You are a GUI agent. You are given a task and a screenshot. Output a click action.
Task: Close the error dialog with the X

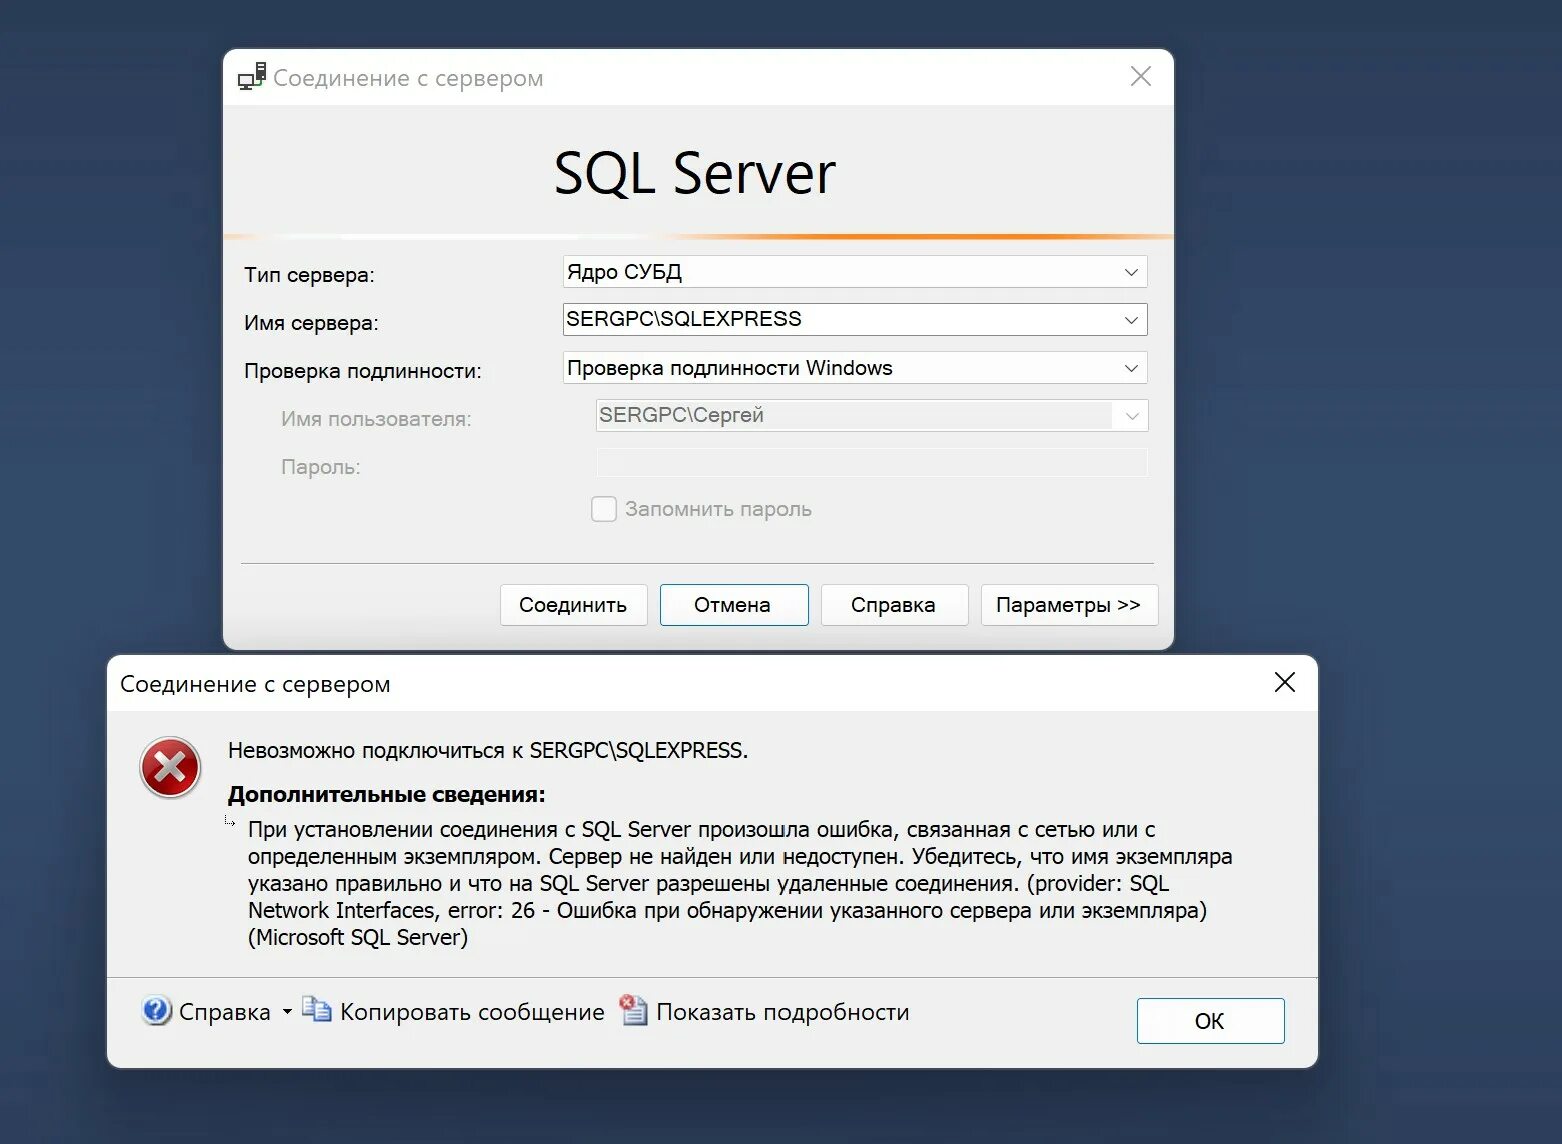(x=1285, y=683)
